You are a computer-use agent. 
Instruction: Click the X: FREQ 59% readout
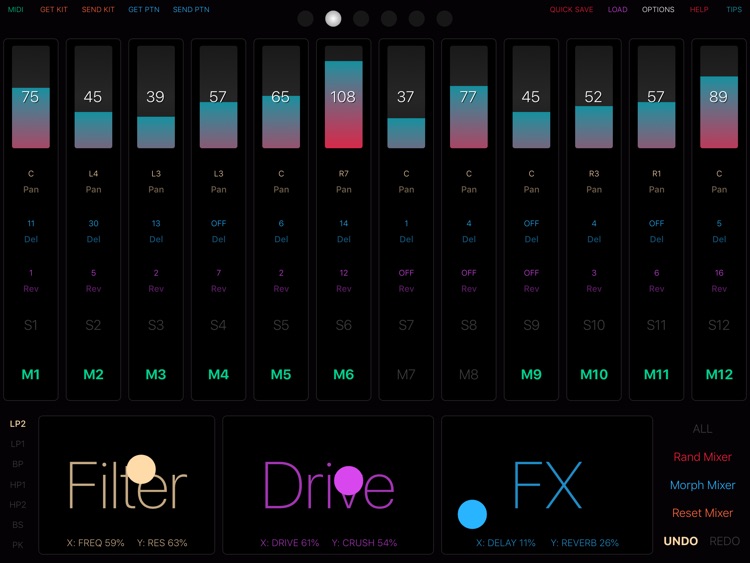95,543
